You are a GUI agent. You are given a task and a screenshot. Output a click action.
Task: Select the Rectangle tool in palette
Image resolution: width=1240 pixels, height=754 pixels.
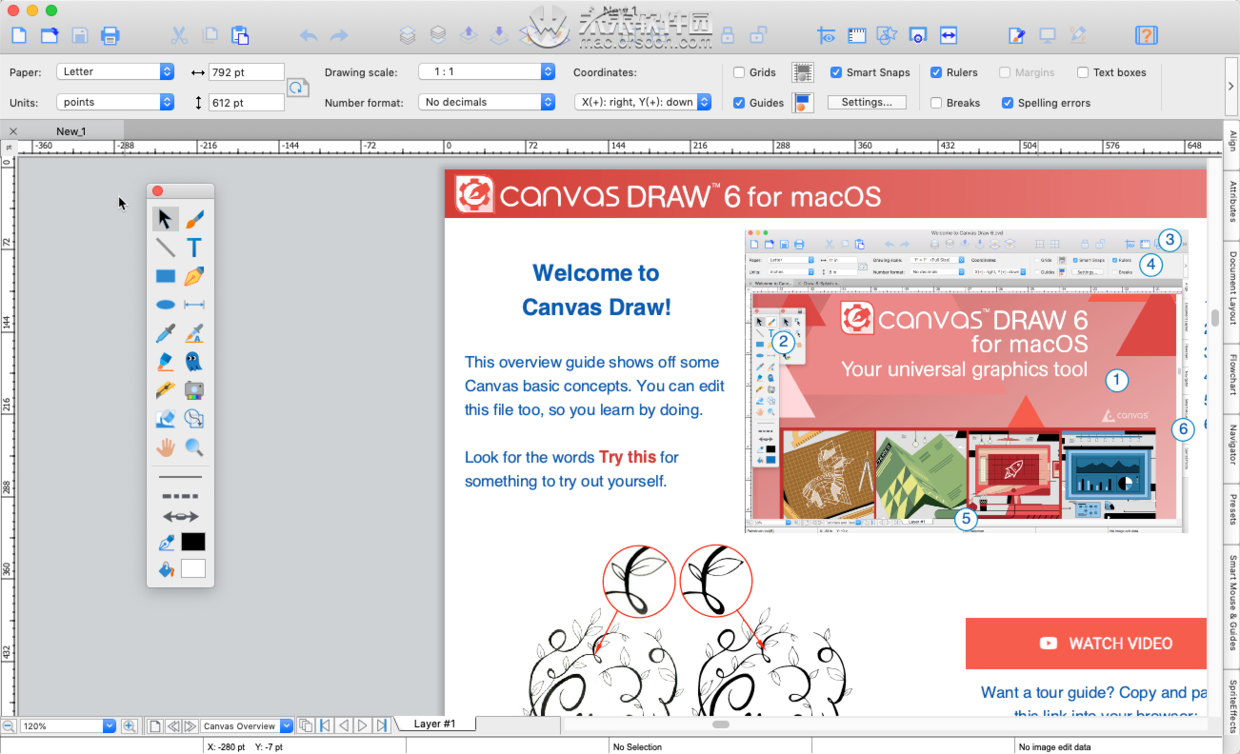(x=165, y=277)
